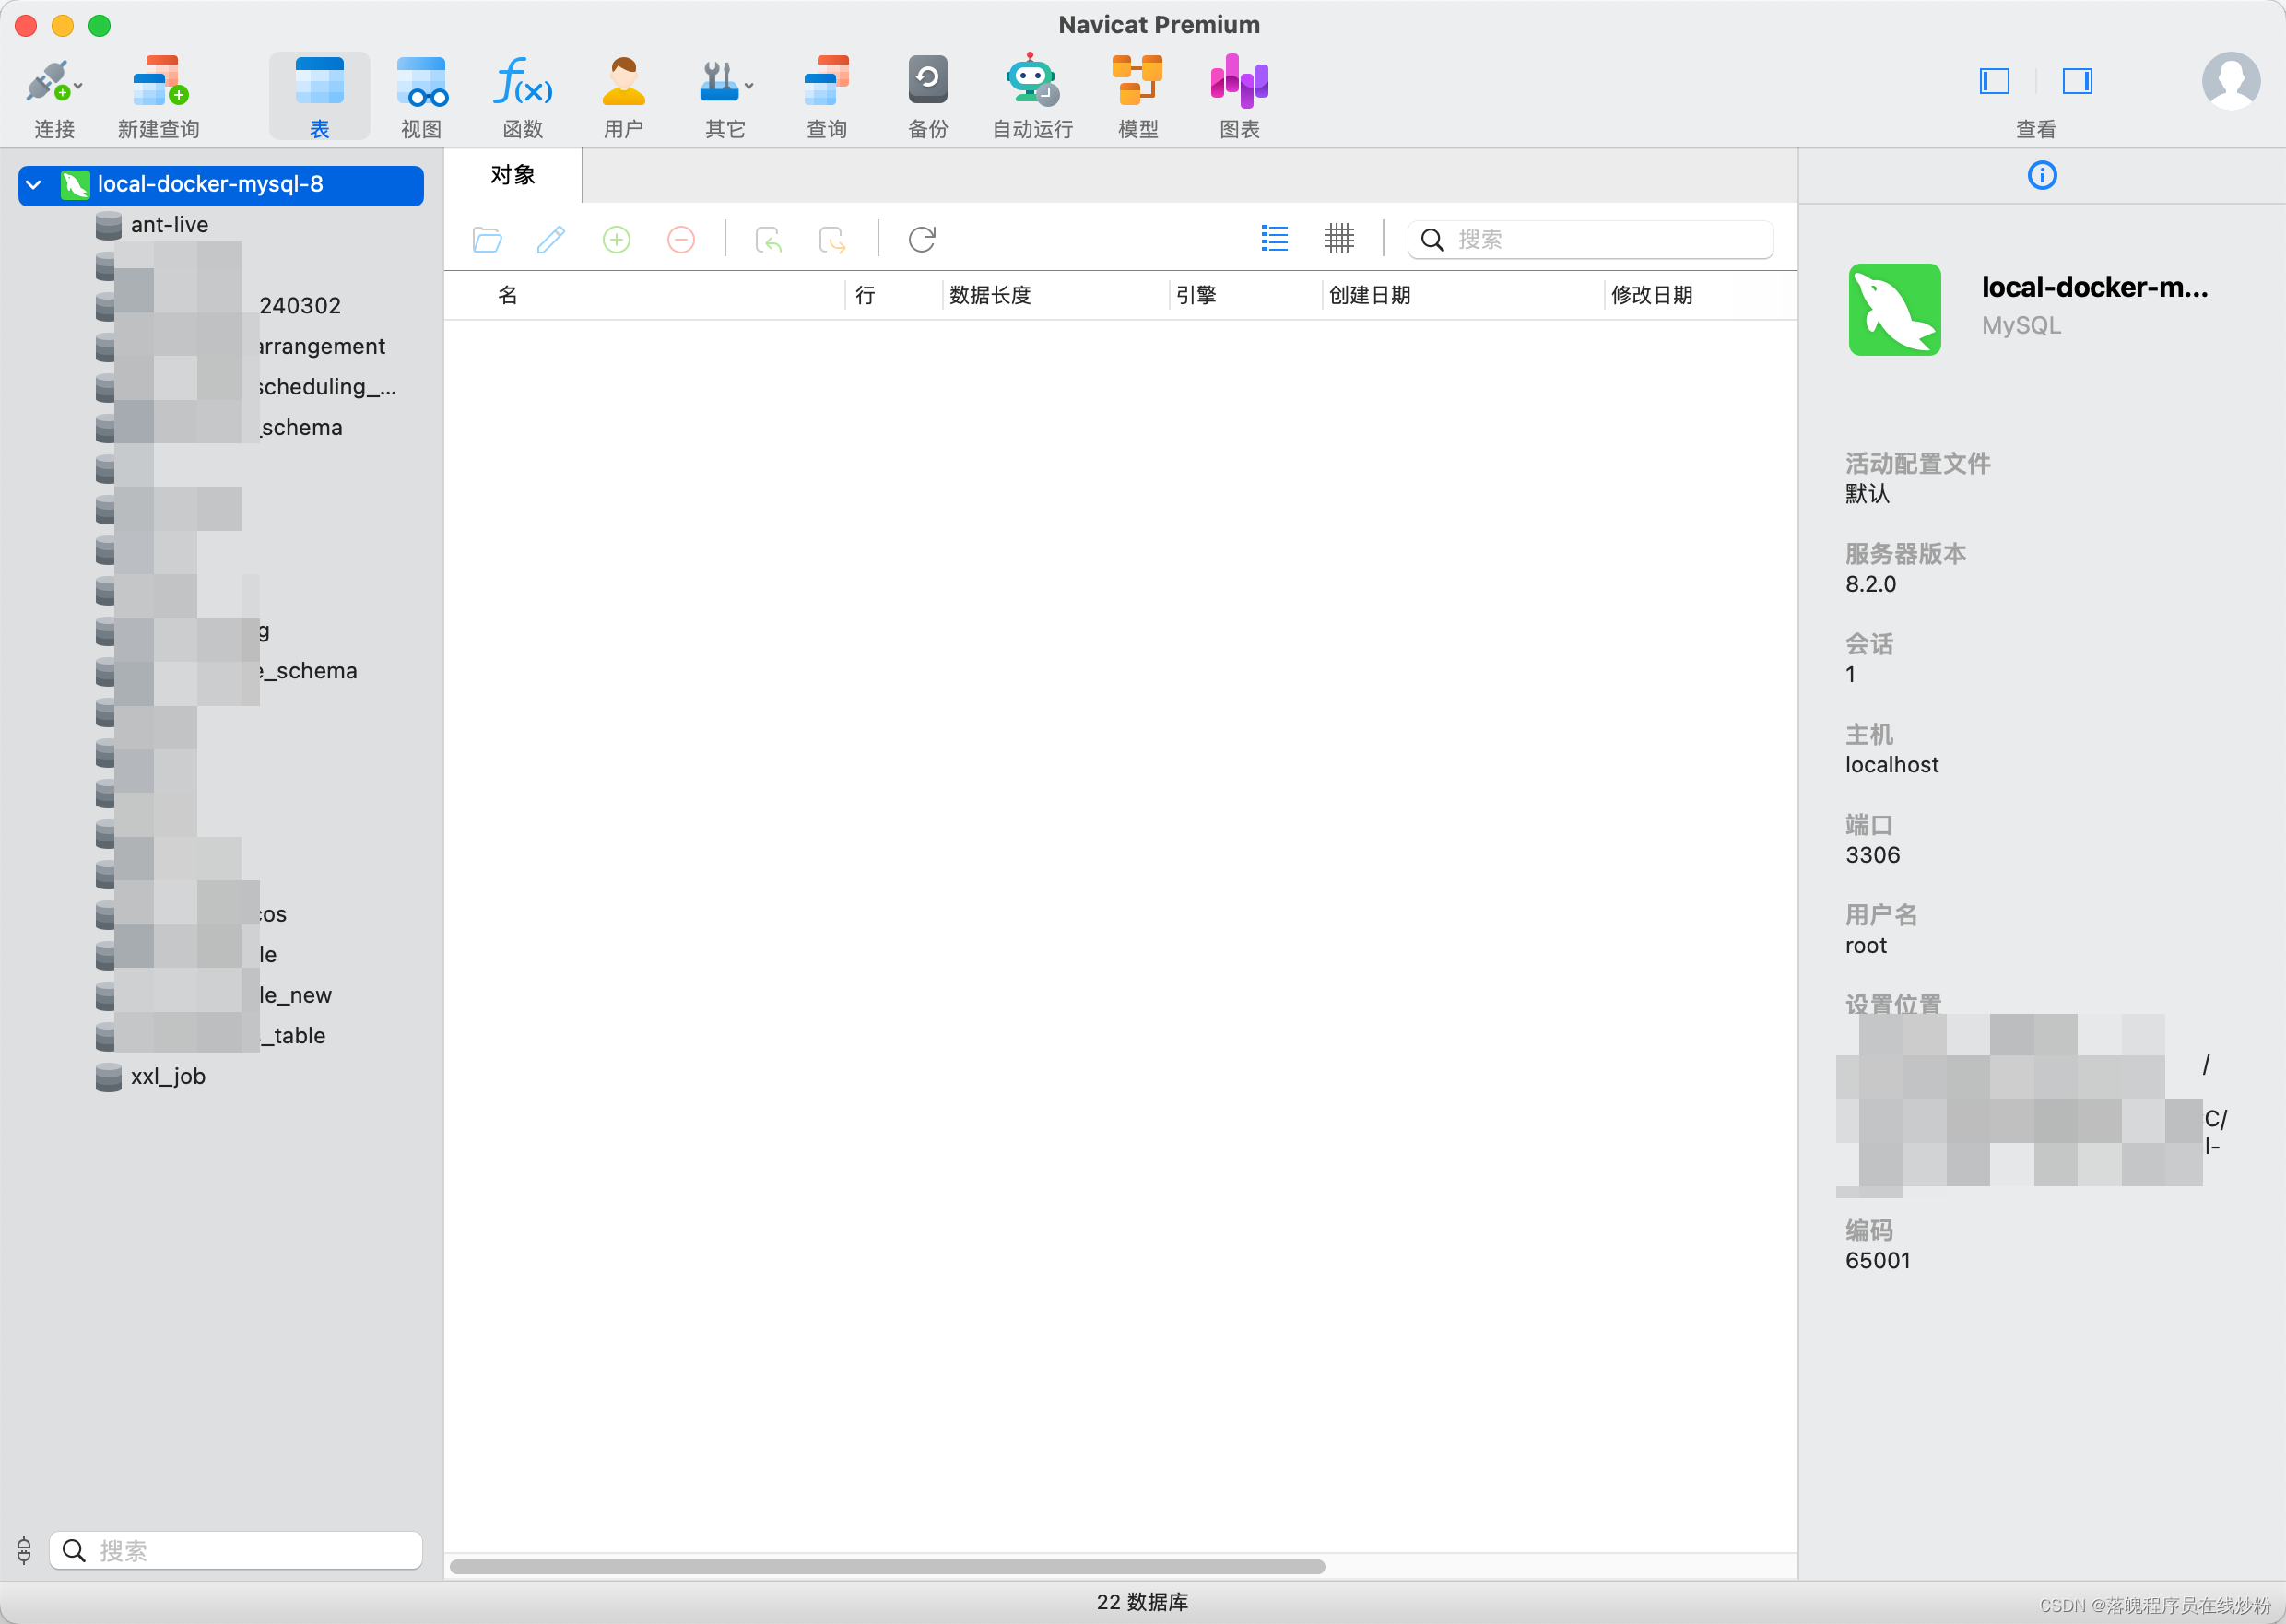The image size is (2286, 1624).
Task: Click the host value localhost
Action: pos(1891,765)
